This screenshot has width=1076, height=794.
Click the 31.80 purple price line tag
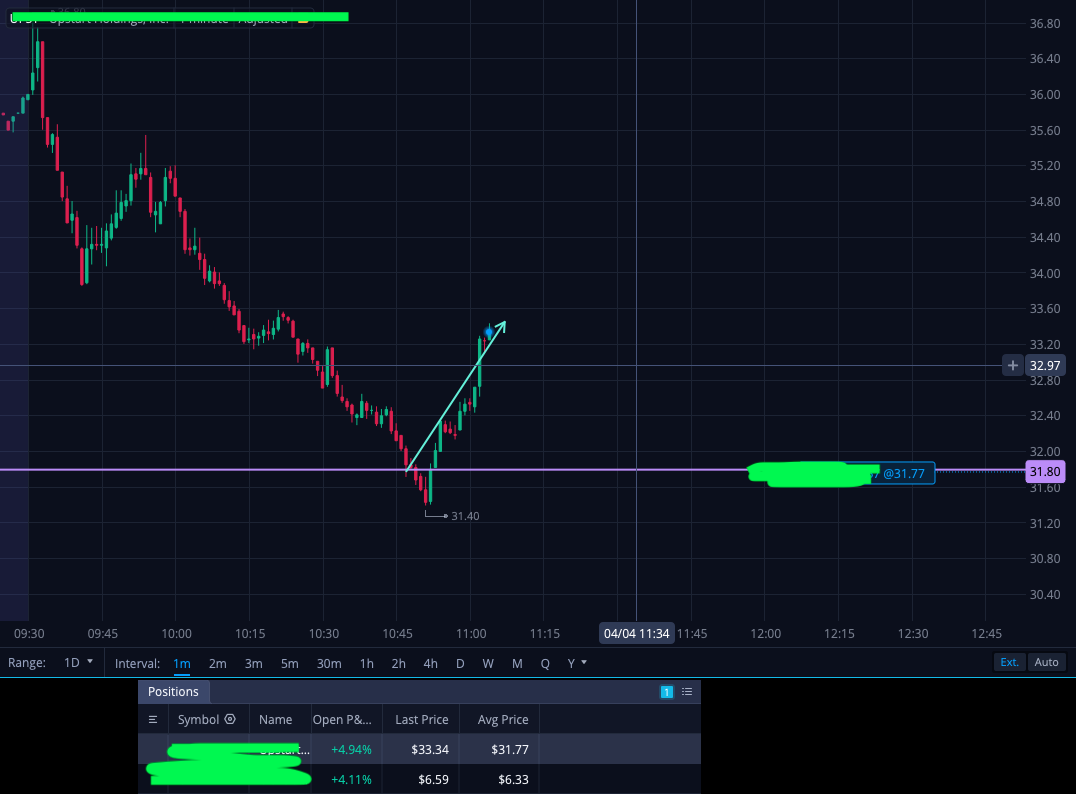1044,471
